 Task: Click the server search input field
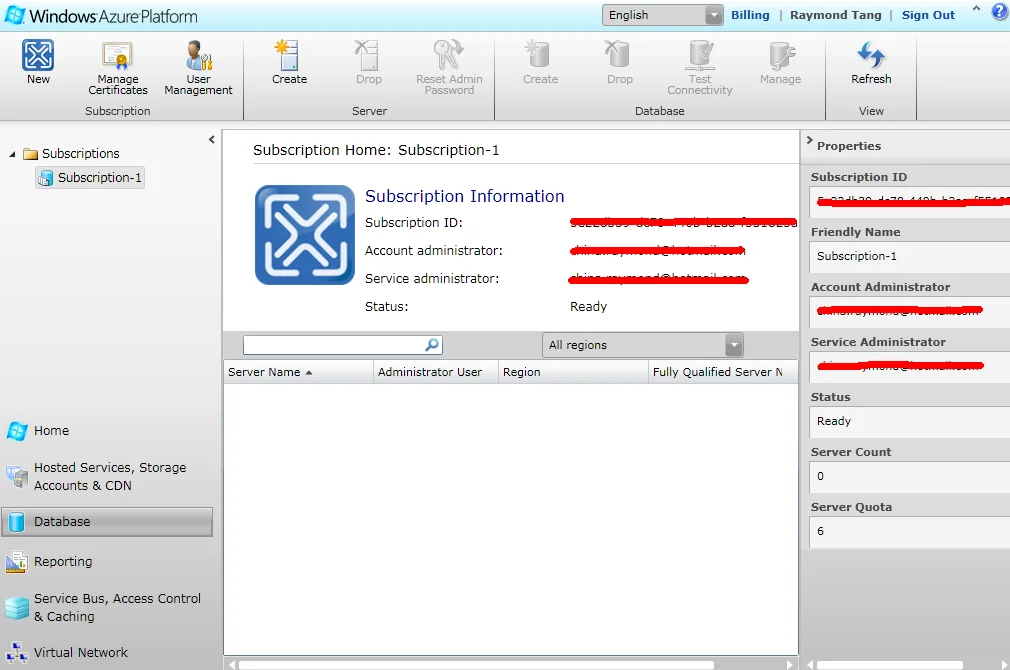pyautogui.click(x=332, y=345)
